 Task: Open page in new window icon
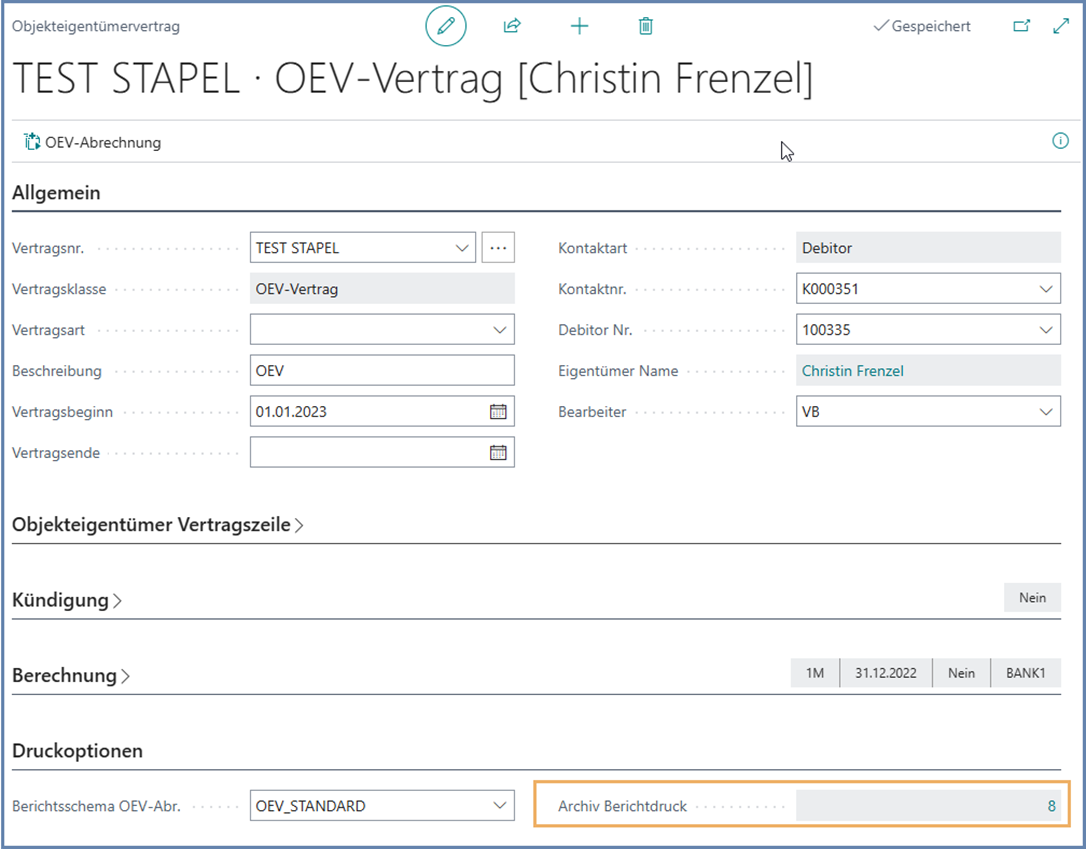[x=1021, y=27]
